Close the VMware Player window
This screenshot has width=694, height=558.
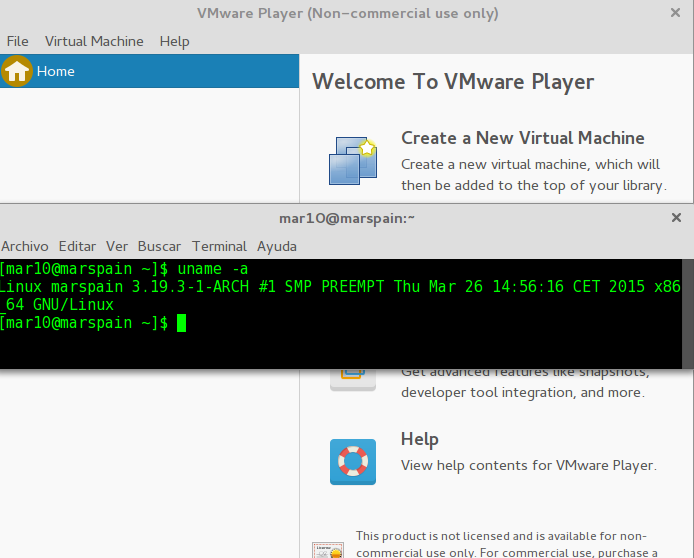[x=676, y=14]
